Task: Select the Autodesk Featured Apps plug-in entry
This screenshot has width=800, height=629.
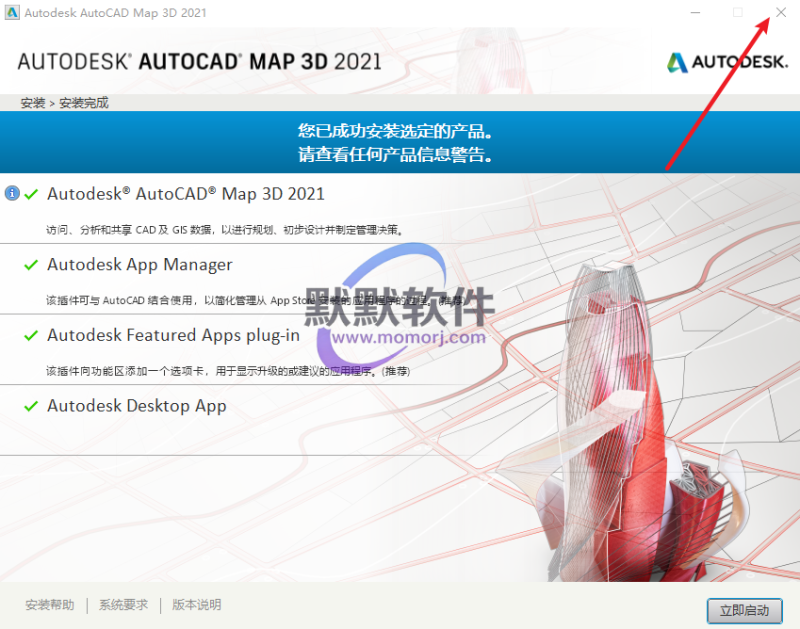Action: pyautogui.click(x=173, y=336)
